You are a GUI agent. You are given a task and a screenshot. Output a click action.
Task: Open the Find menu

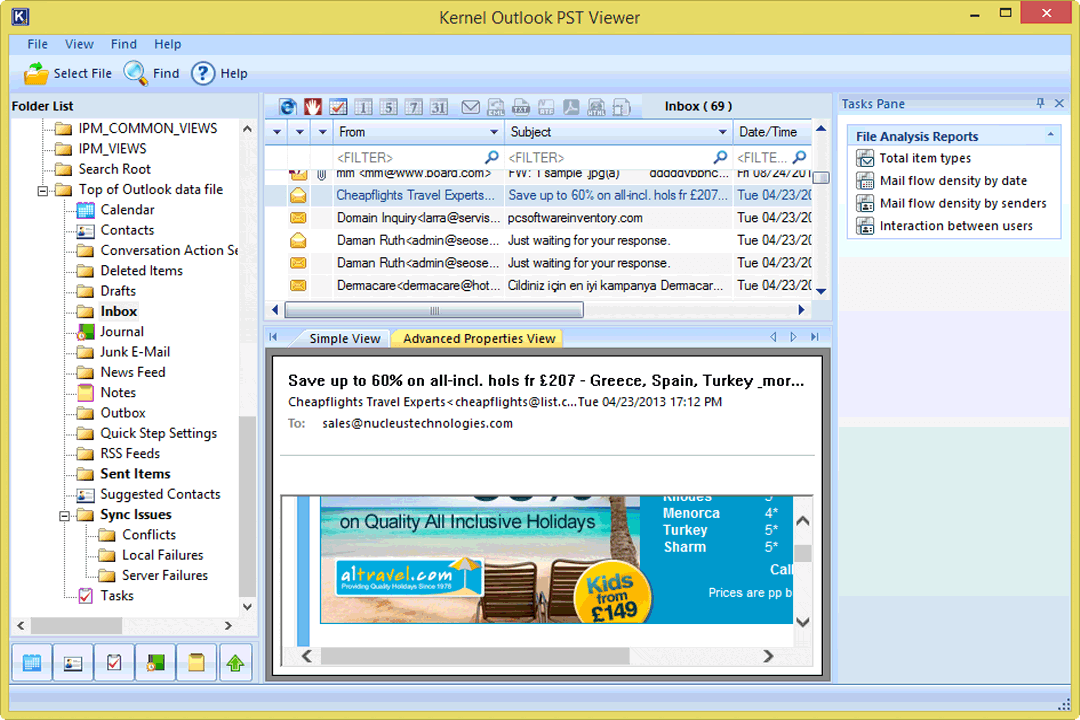click(x=124, y=44)
